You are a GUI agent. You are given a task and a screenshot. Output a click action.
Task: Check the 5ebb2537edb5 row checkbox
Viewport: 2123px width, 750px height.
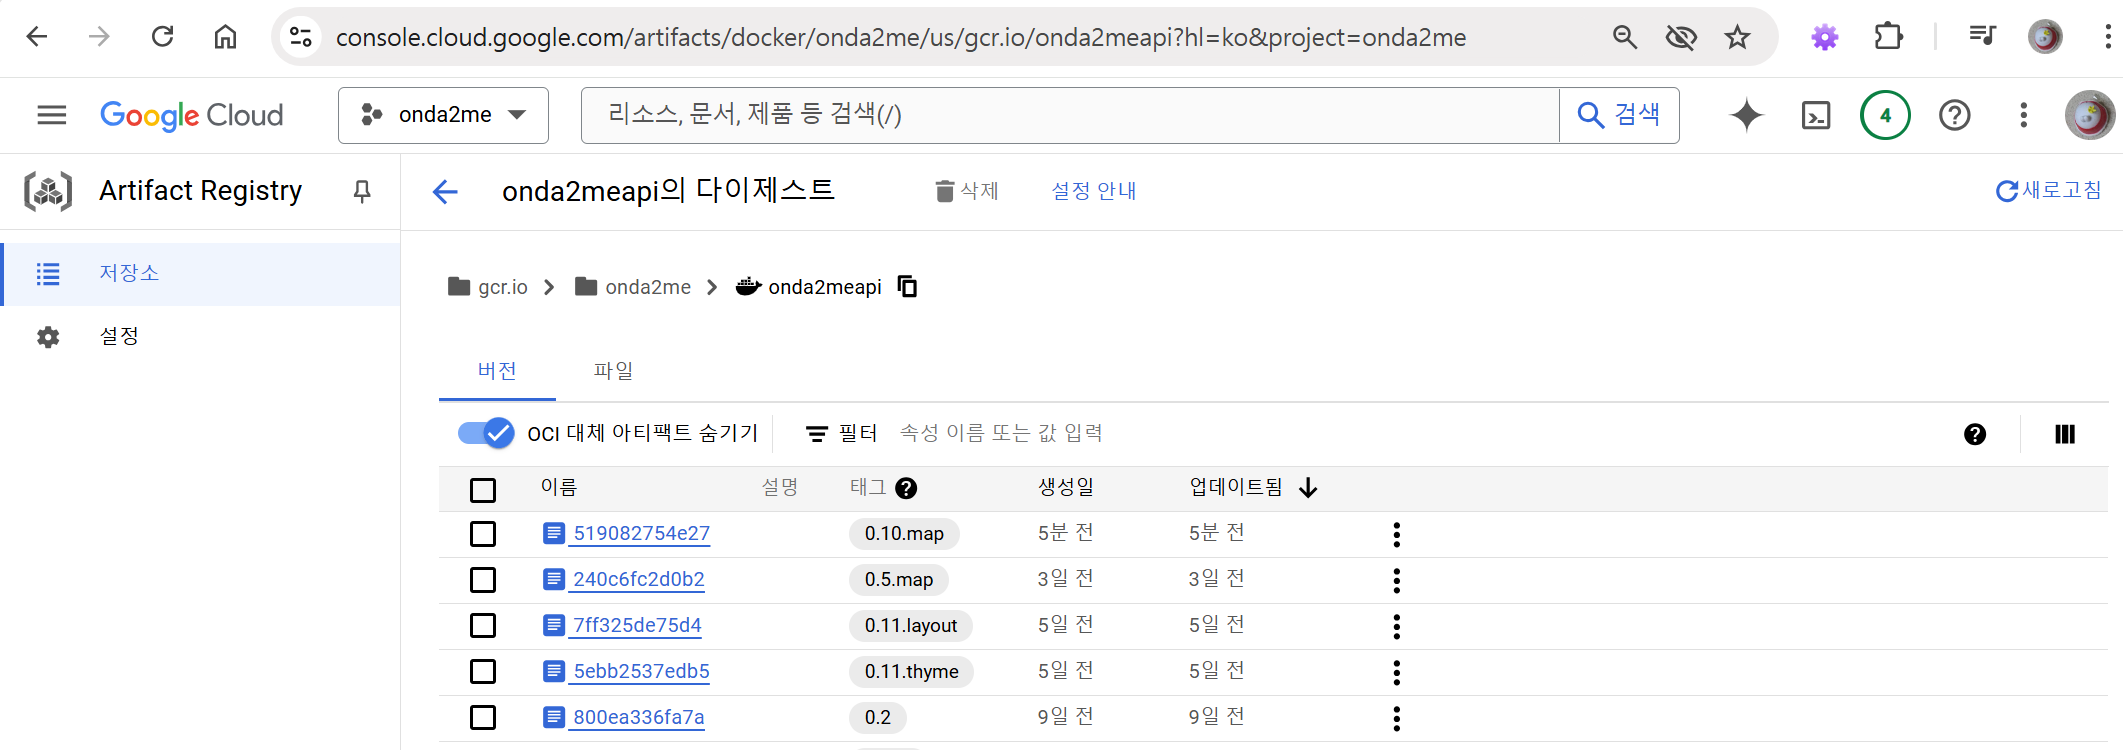pyautogui.click(x=483, y=671)
